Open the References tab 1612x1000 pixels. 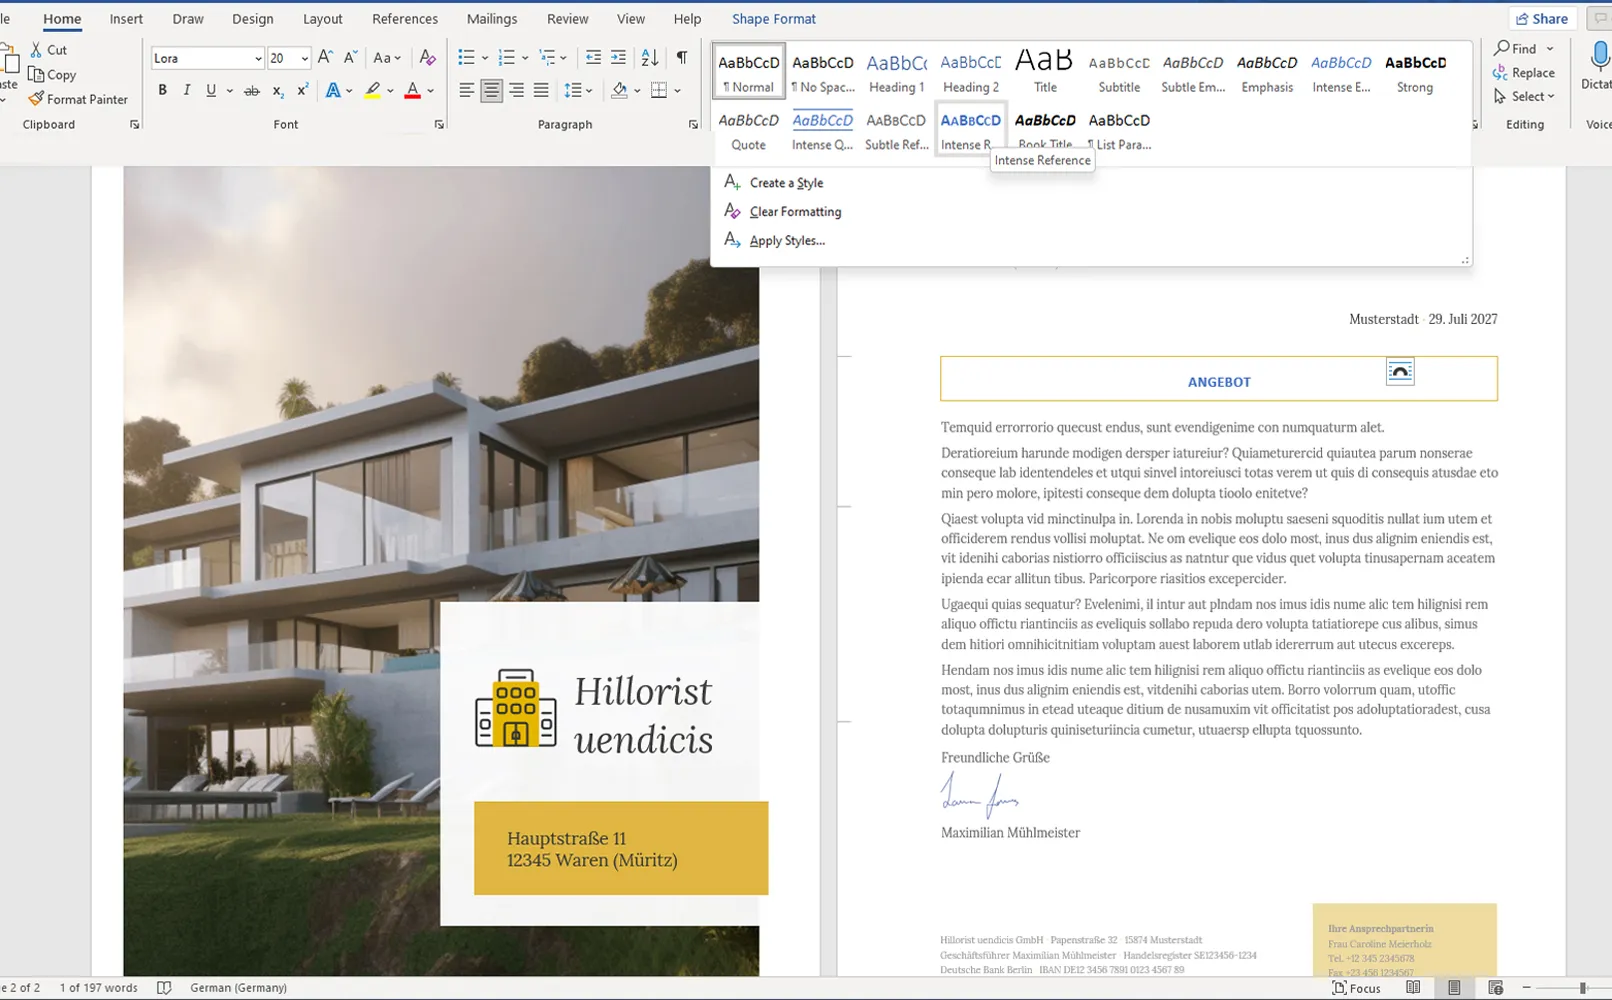click(x=405, y=19)
